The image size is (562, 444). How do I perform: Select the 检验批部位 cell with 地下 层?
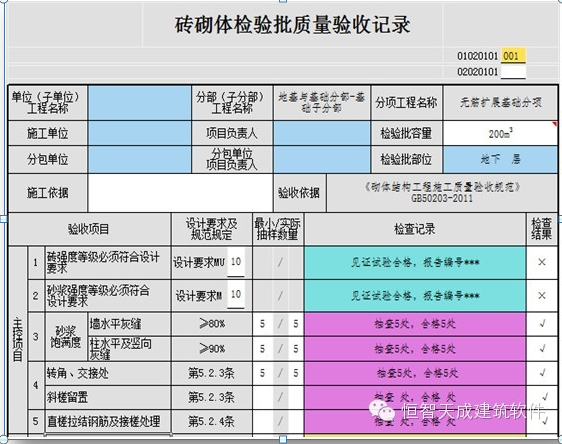coord(500,159)
